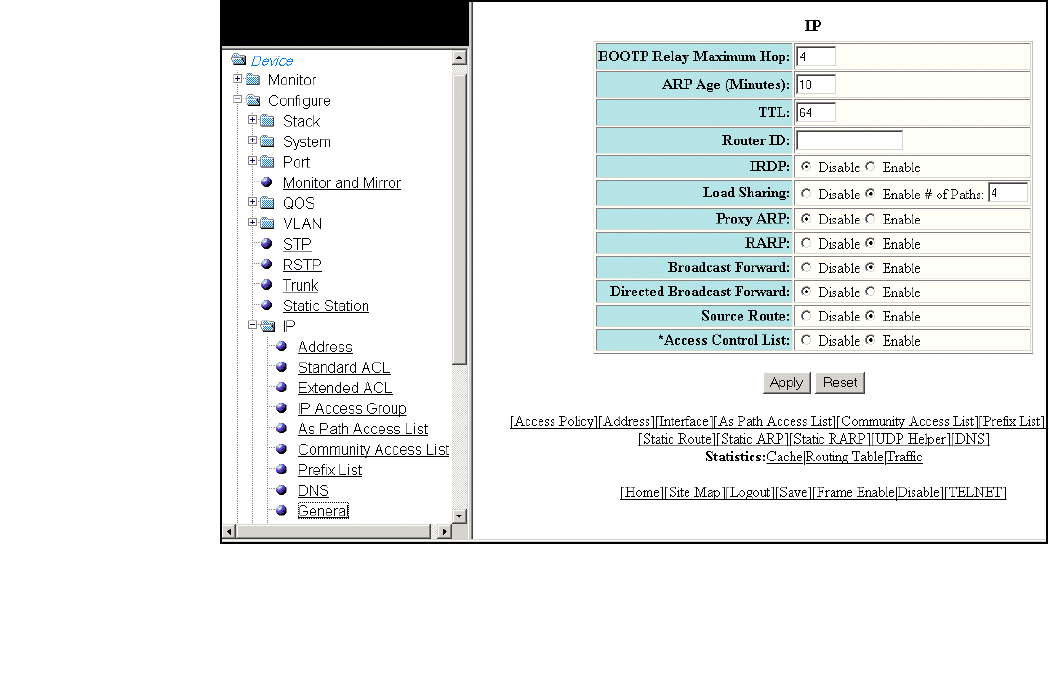
Task: Open the TELNET link
Action: coord(975,493)
